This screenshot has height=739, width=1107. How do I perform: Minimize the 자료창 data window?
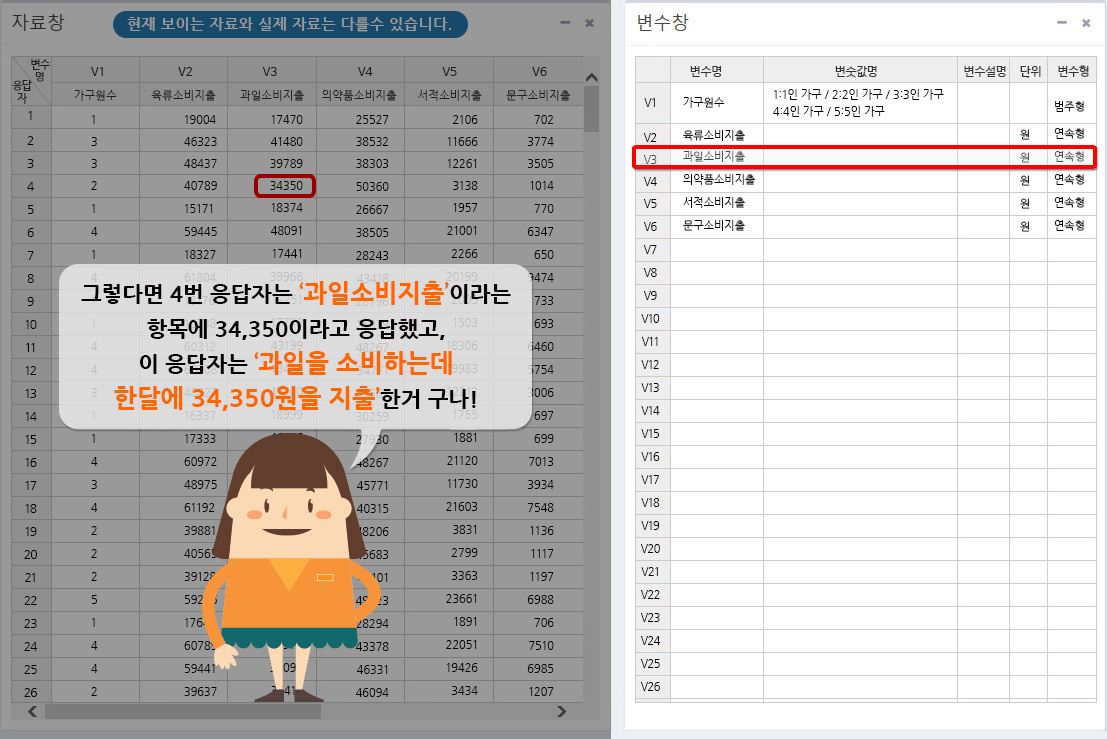pyautogui.click(x=565, y=23)
